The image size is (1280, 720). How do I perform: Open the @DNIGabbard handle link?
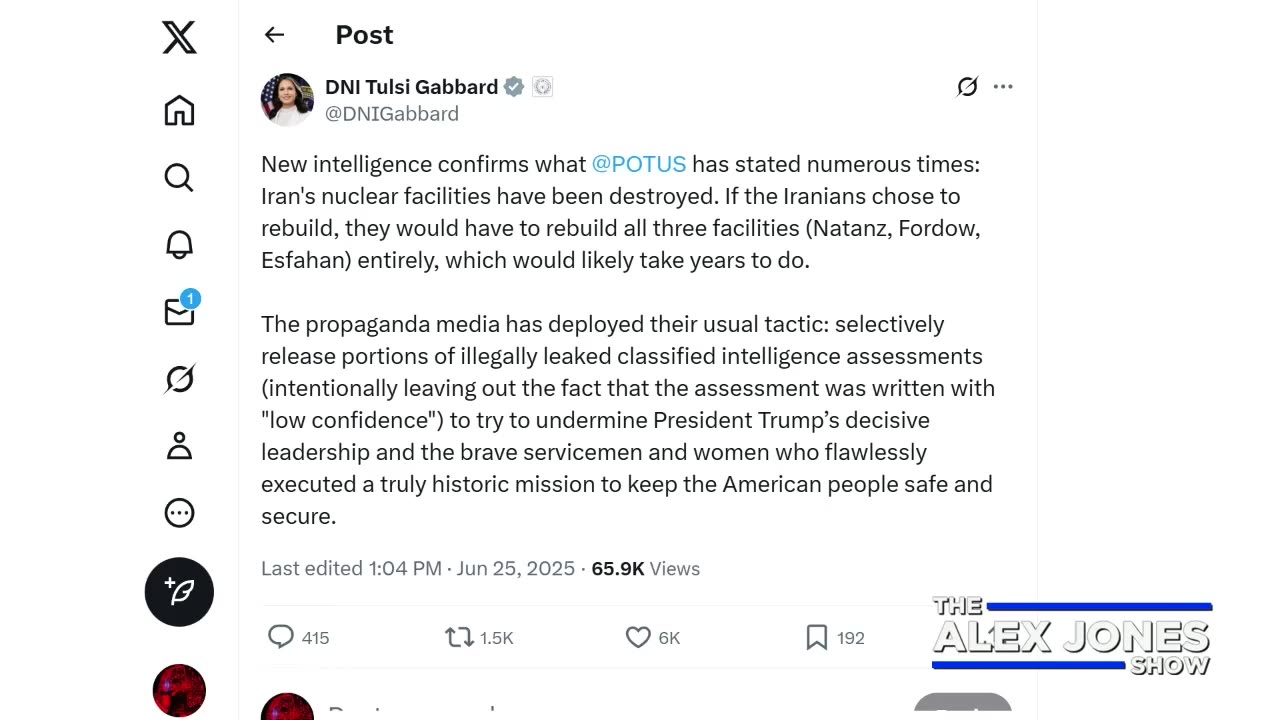[x=392, y=114]
